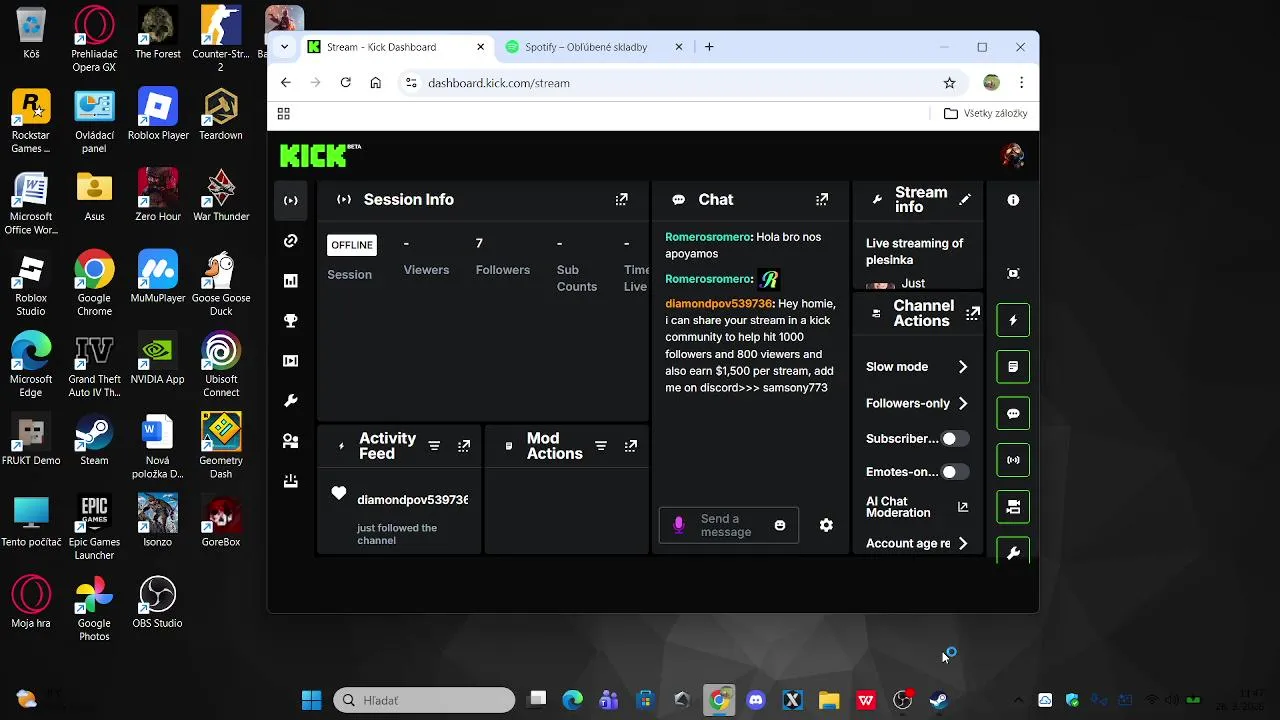1280x720 pixels.
Task: Select the OBS Studio desktop shortcut
Action: pyautogui.click(x=157, y=603)
